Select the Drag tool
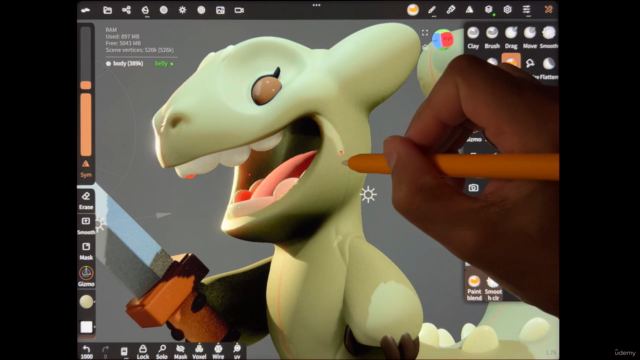The height and width of the screenshot is (360, 640). pos(511,38)
